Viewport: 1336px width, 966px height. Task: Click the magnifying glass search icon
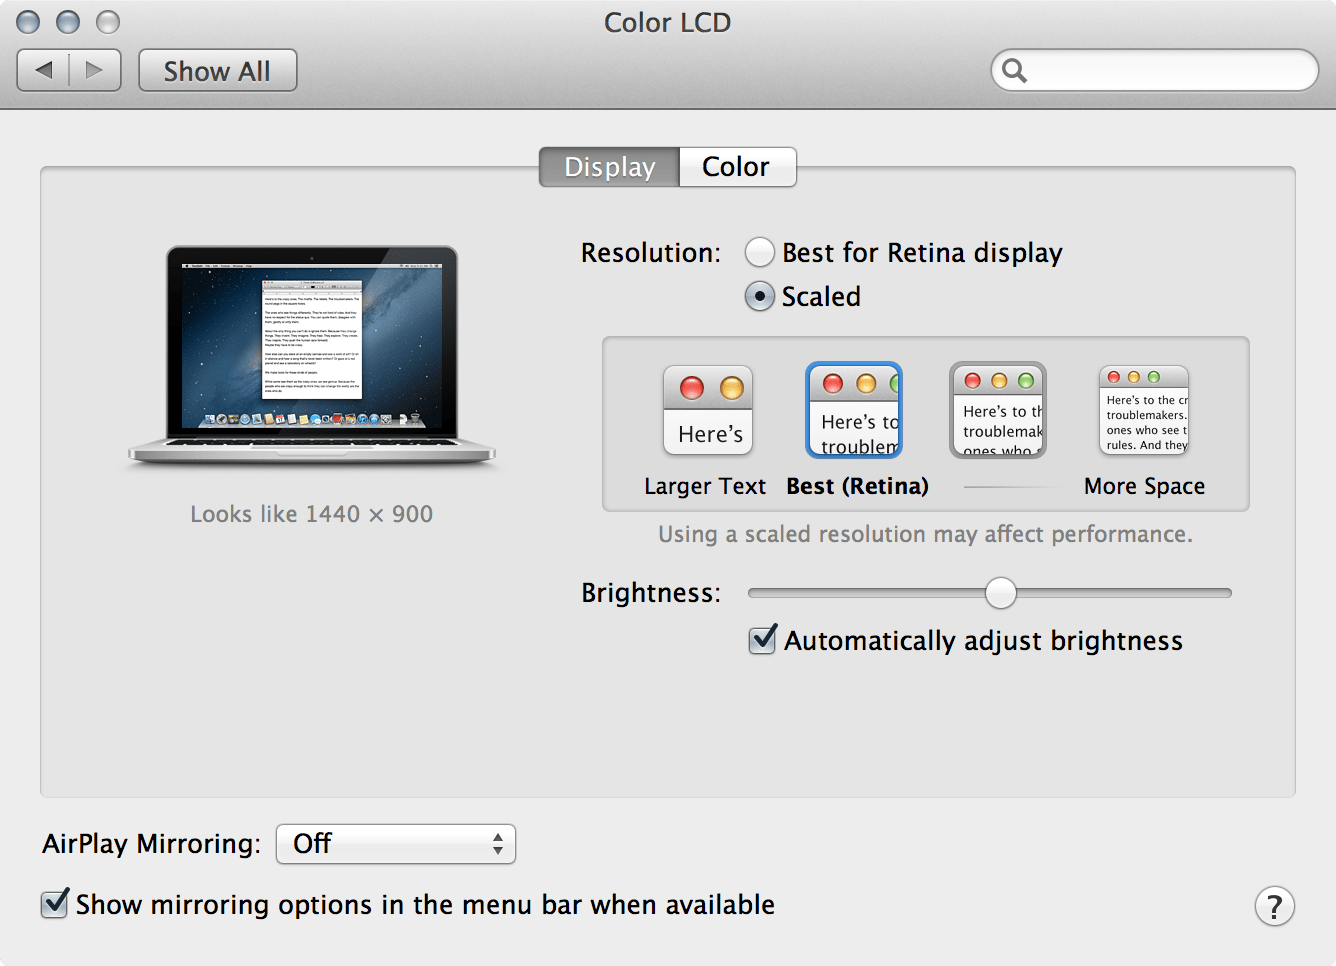[1014, 70]
